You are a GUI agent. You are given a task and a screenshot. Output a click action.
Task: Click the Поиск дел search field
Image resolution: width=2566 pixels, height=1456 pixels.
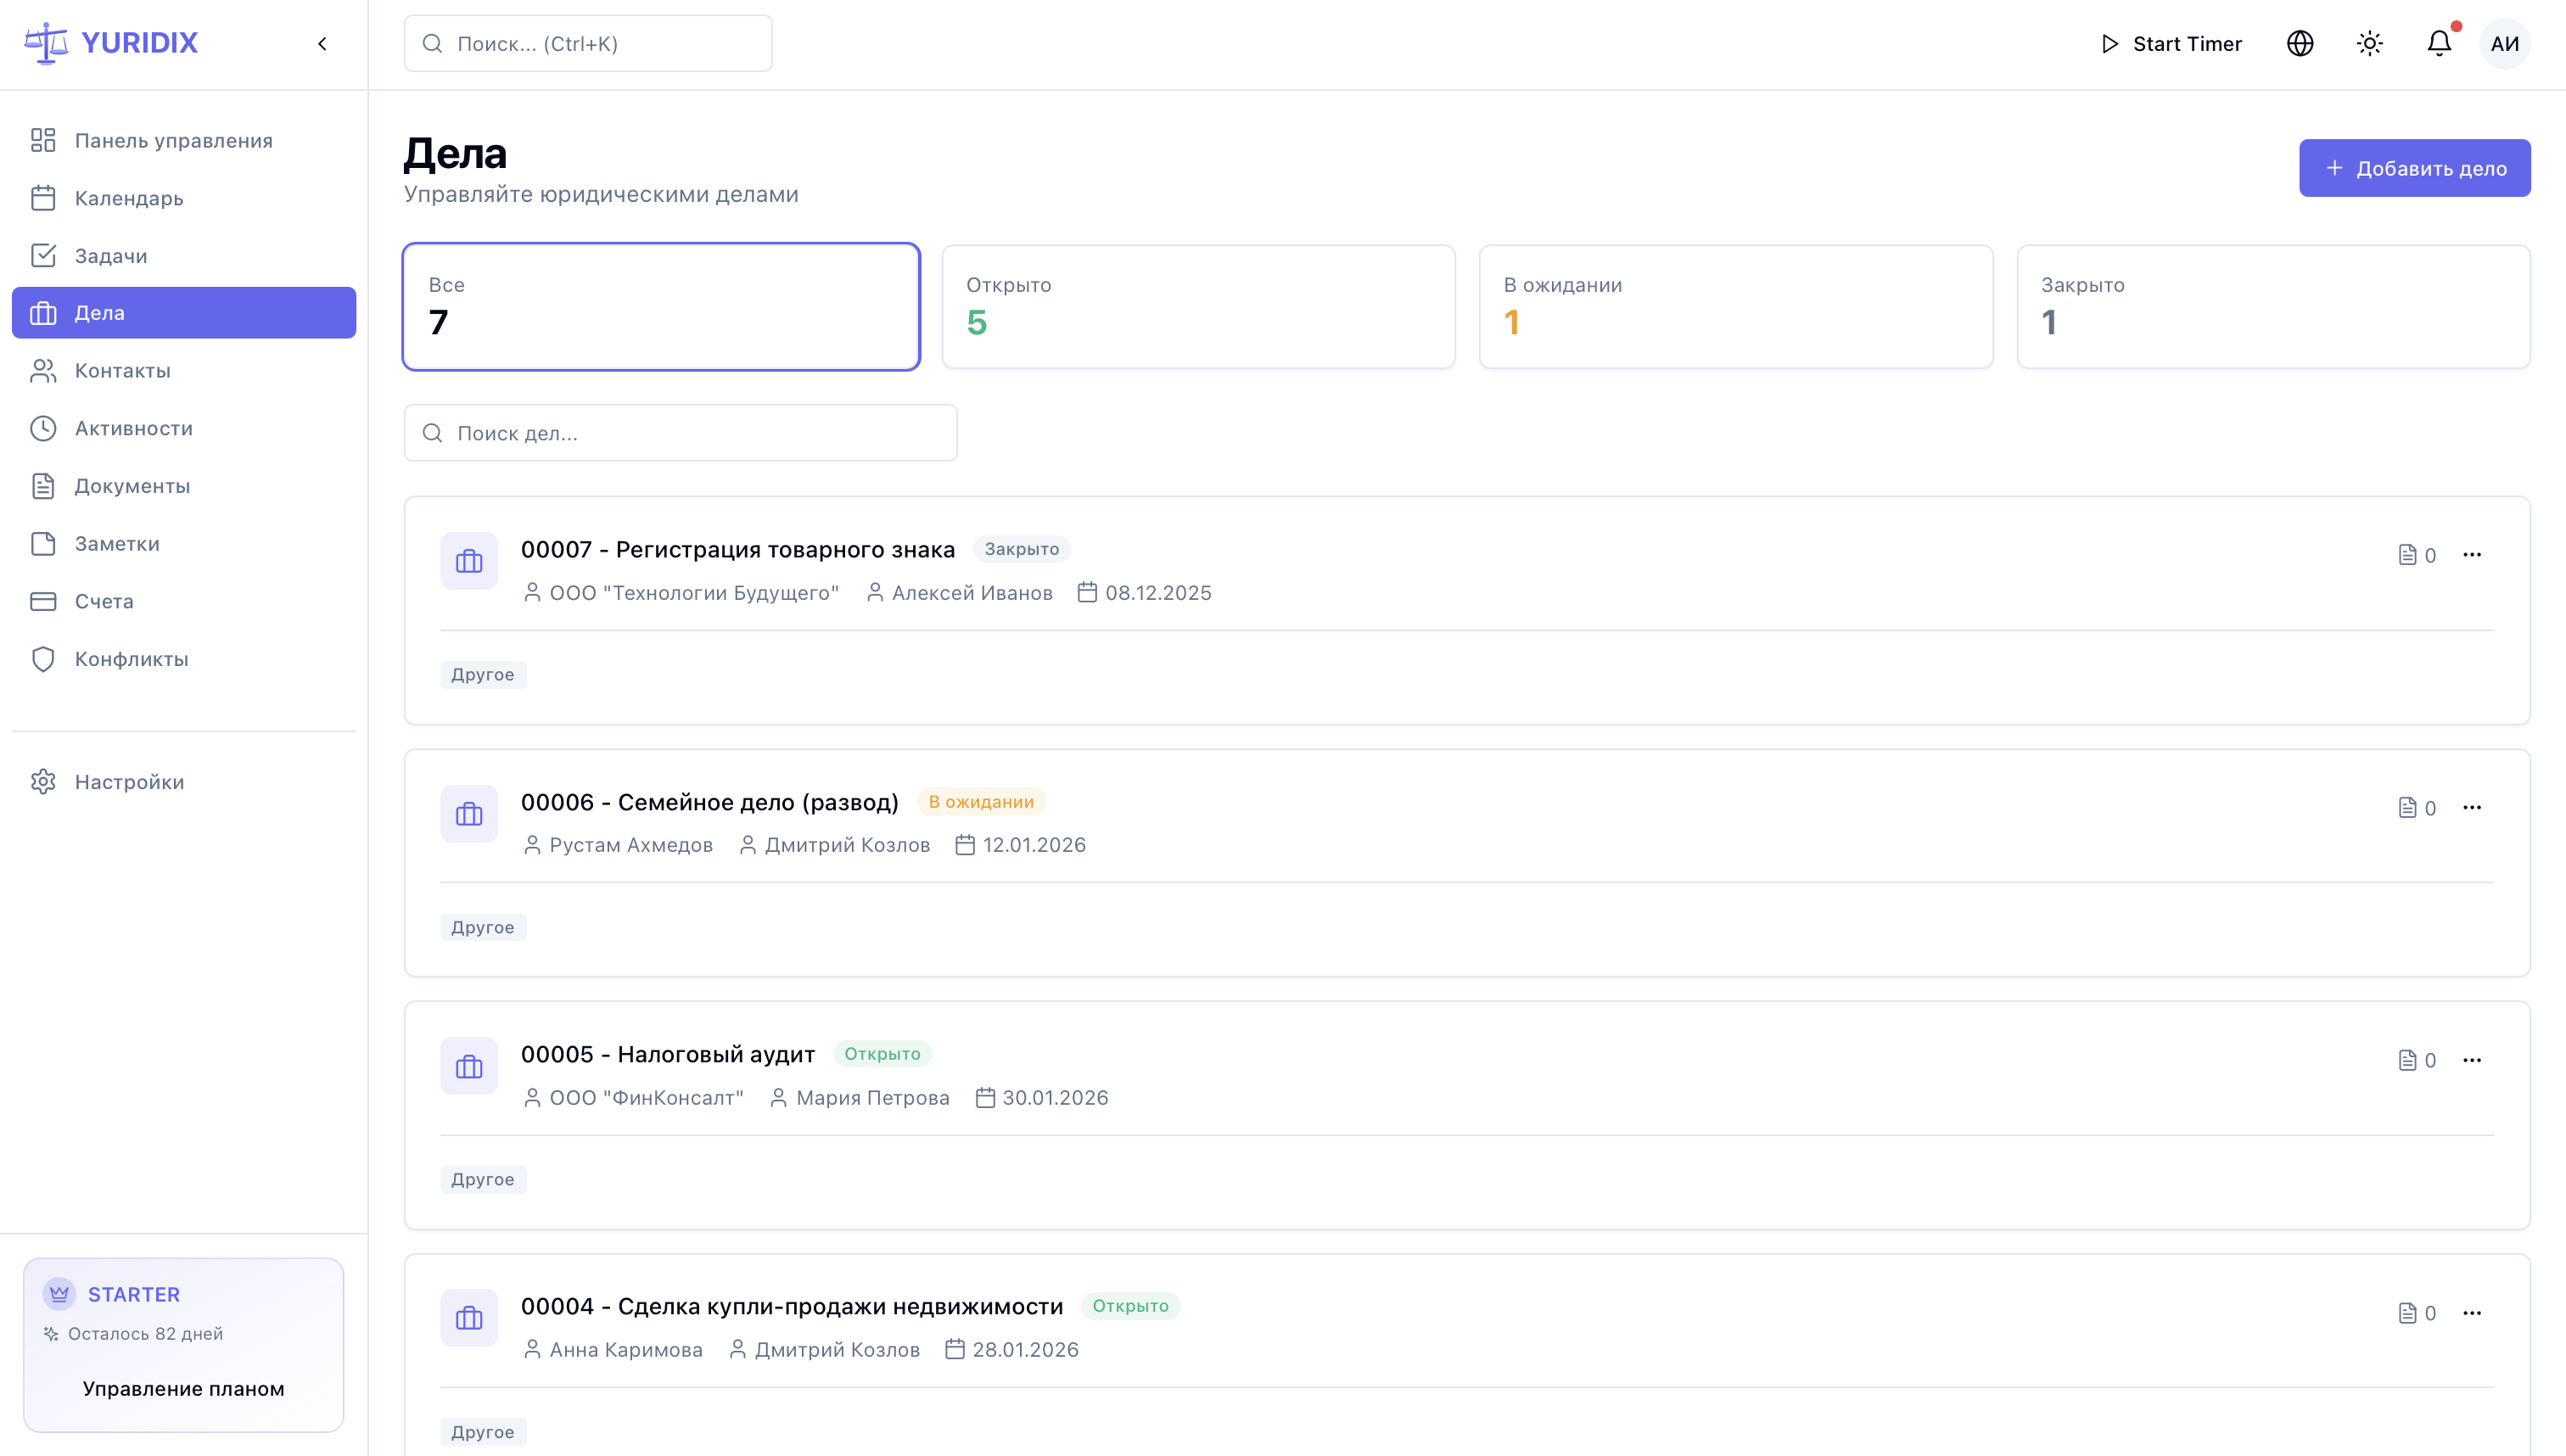pos(680,432)
